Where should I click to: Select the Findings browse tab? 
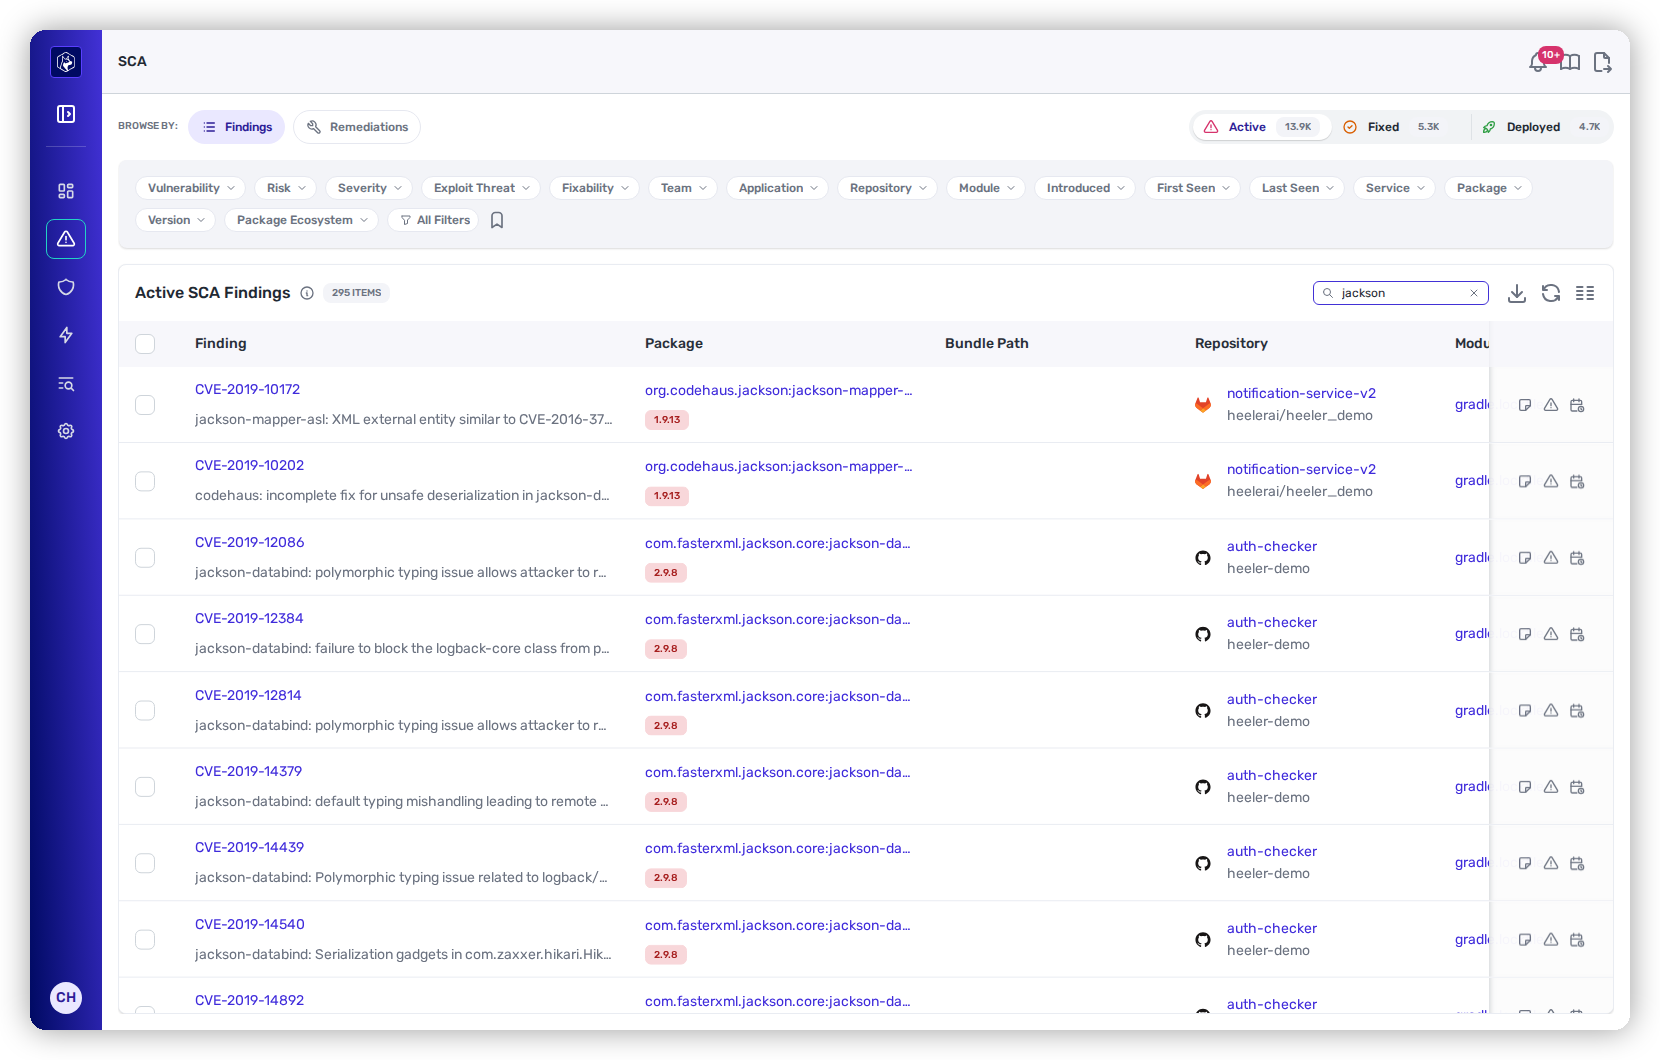click(237, 127)
